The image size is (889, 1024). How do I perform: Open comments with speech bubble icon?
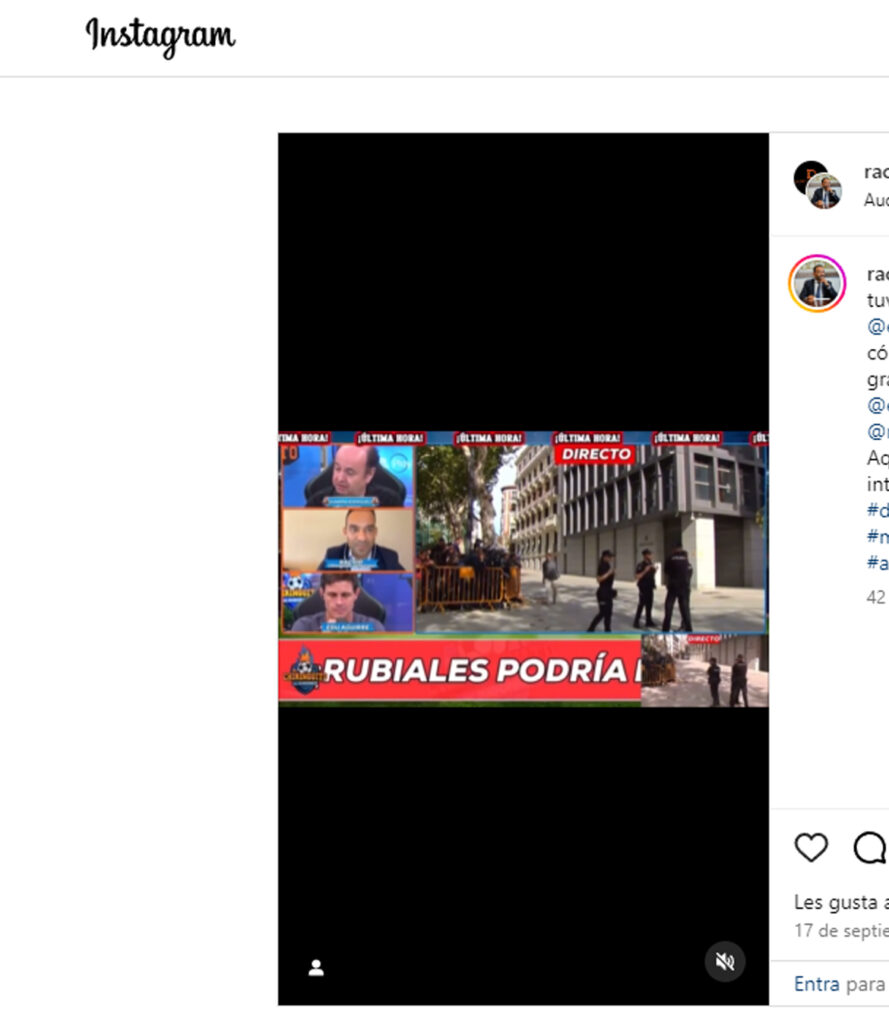pyautogui.click(x=871, y=848)
